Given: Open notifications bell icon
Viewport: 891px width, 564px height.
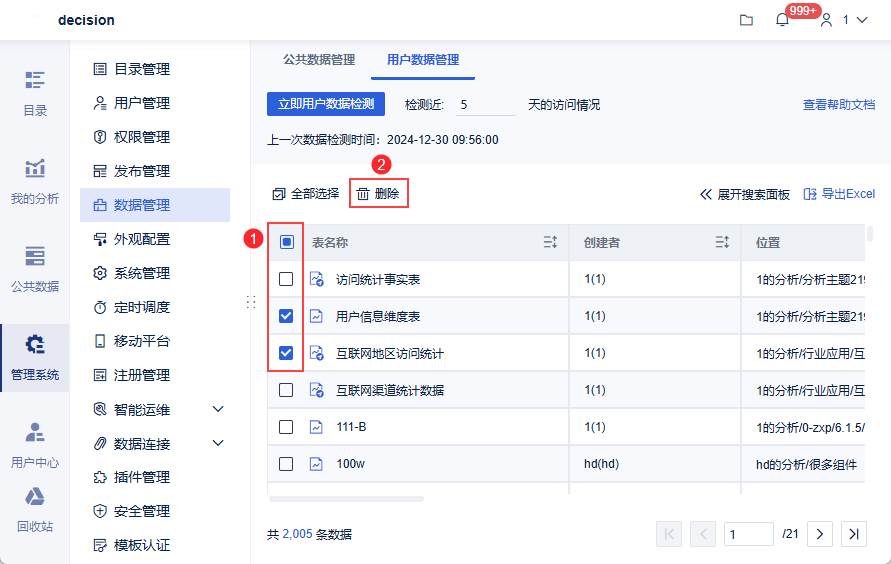Looking at the screenshot, I should coord(782,20).
